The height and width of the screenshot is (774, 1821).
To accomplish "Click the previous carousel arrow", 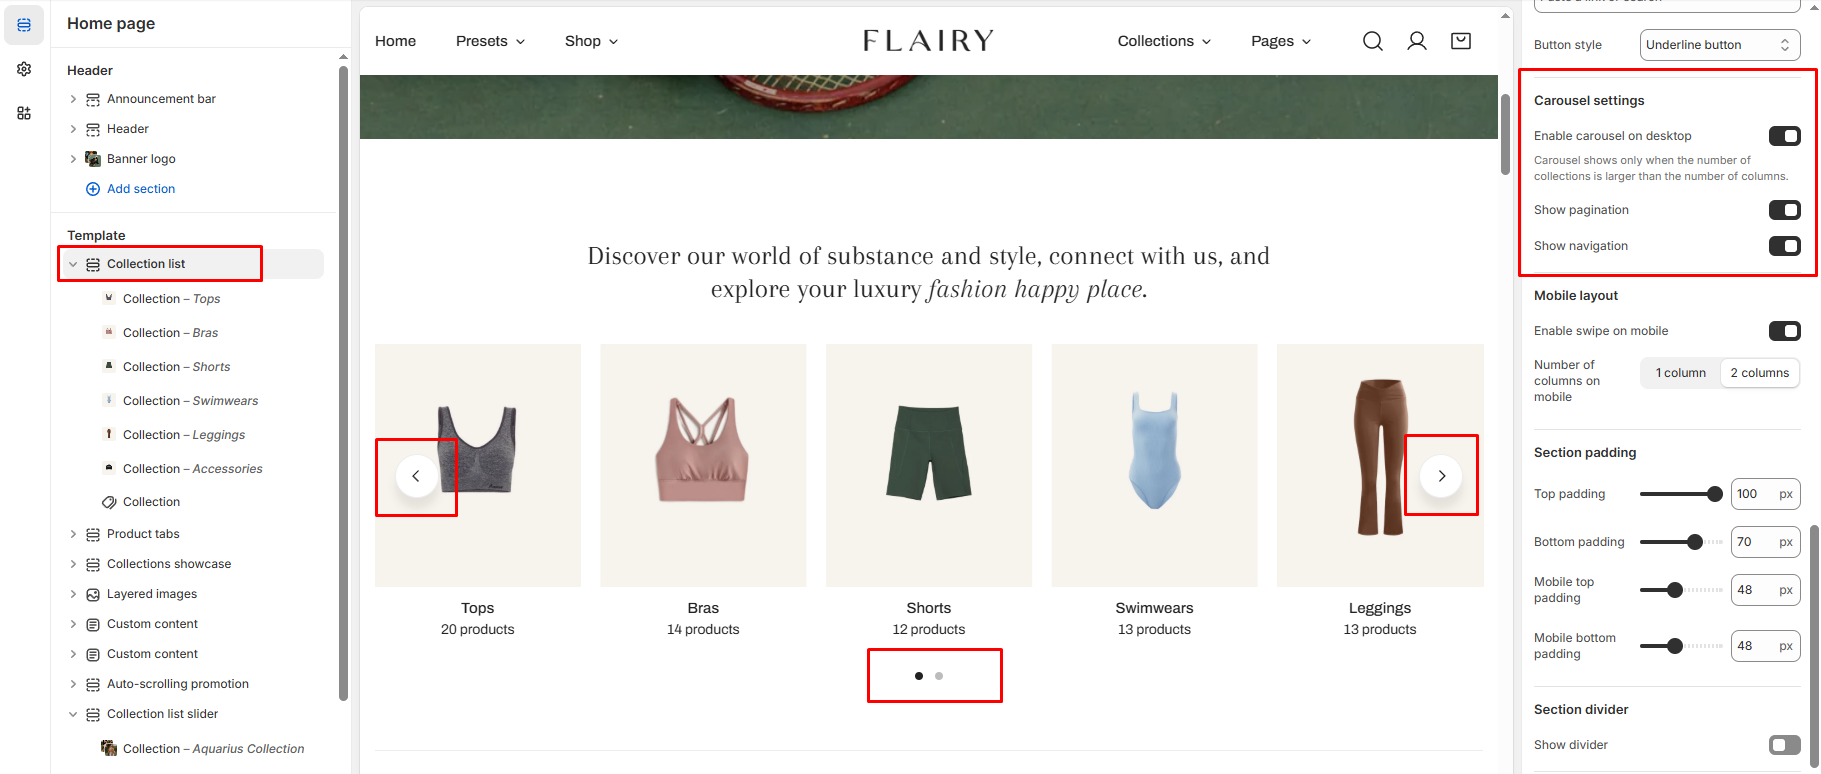I will pyautogui.click(x=416, y=476).
